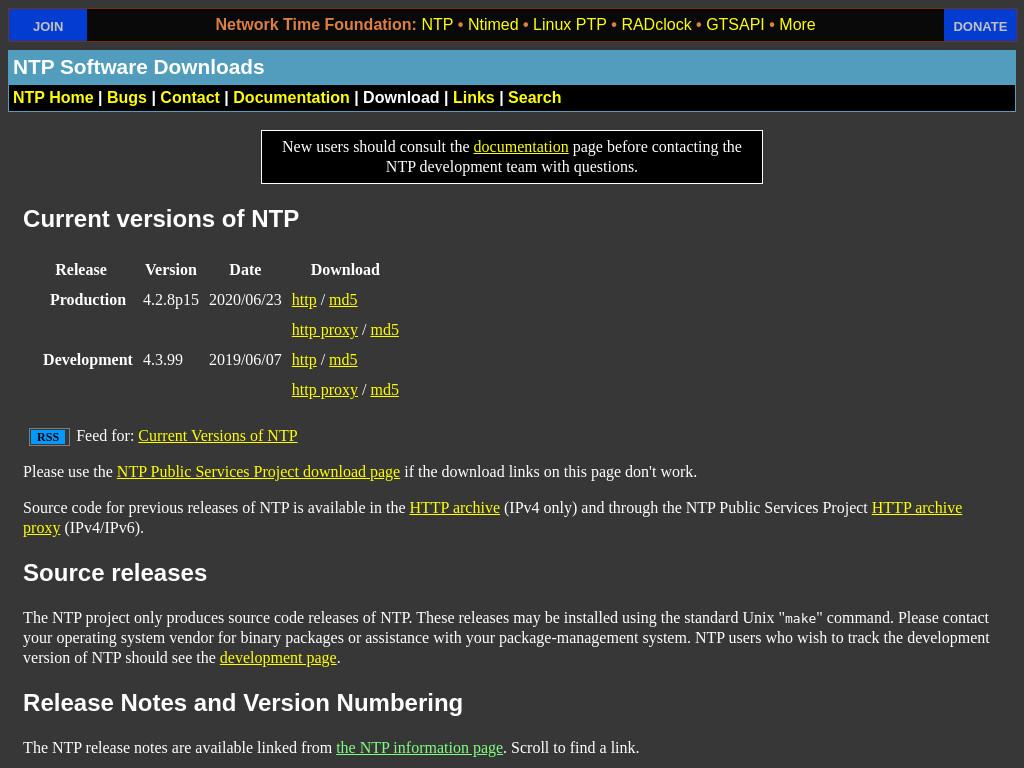Click the Network Time Foundation label
The height and width of the screenshot is (768, 1024).
(315, 25)
